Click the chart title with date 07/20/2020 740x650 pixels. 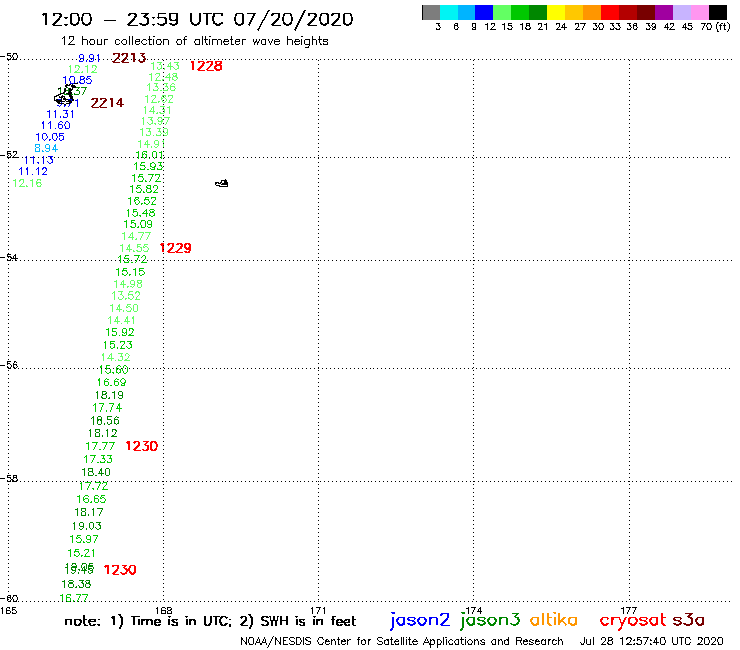tap(197, 19)
